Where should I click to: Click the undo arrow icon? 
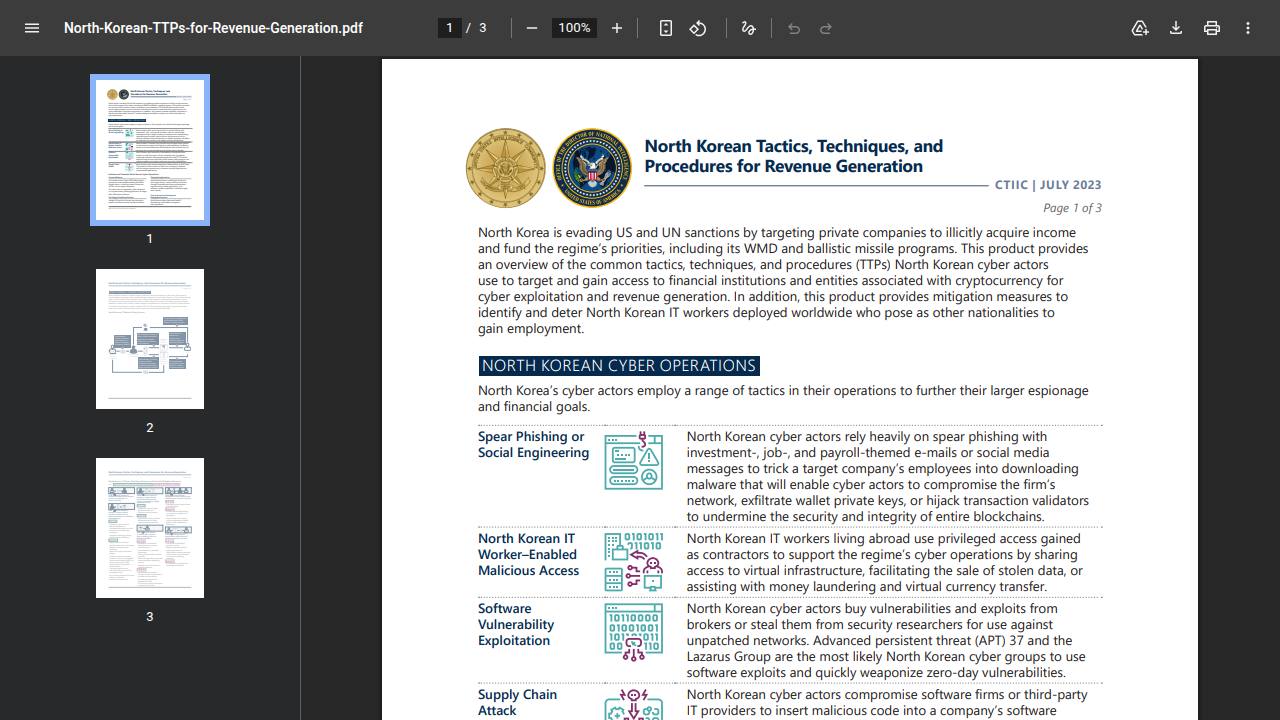point(794,28)
